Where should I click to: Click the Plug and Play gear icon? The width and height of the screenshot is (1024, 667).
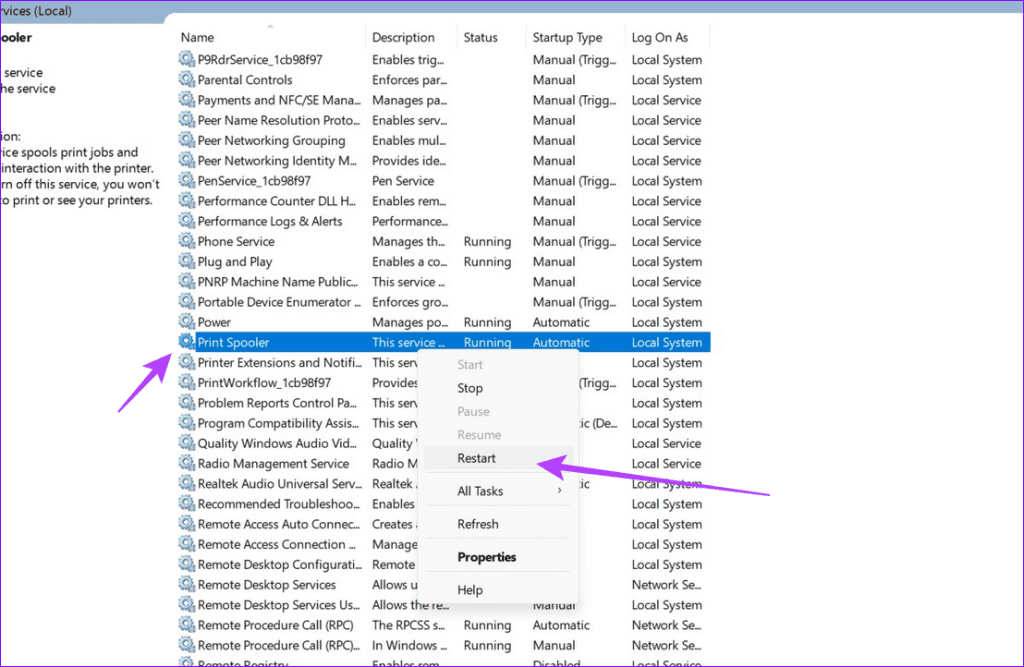point(186,261)
